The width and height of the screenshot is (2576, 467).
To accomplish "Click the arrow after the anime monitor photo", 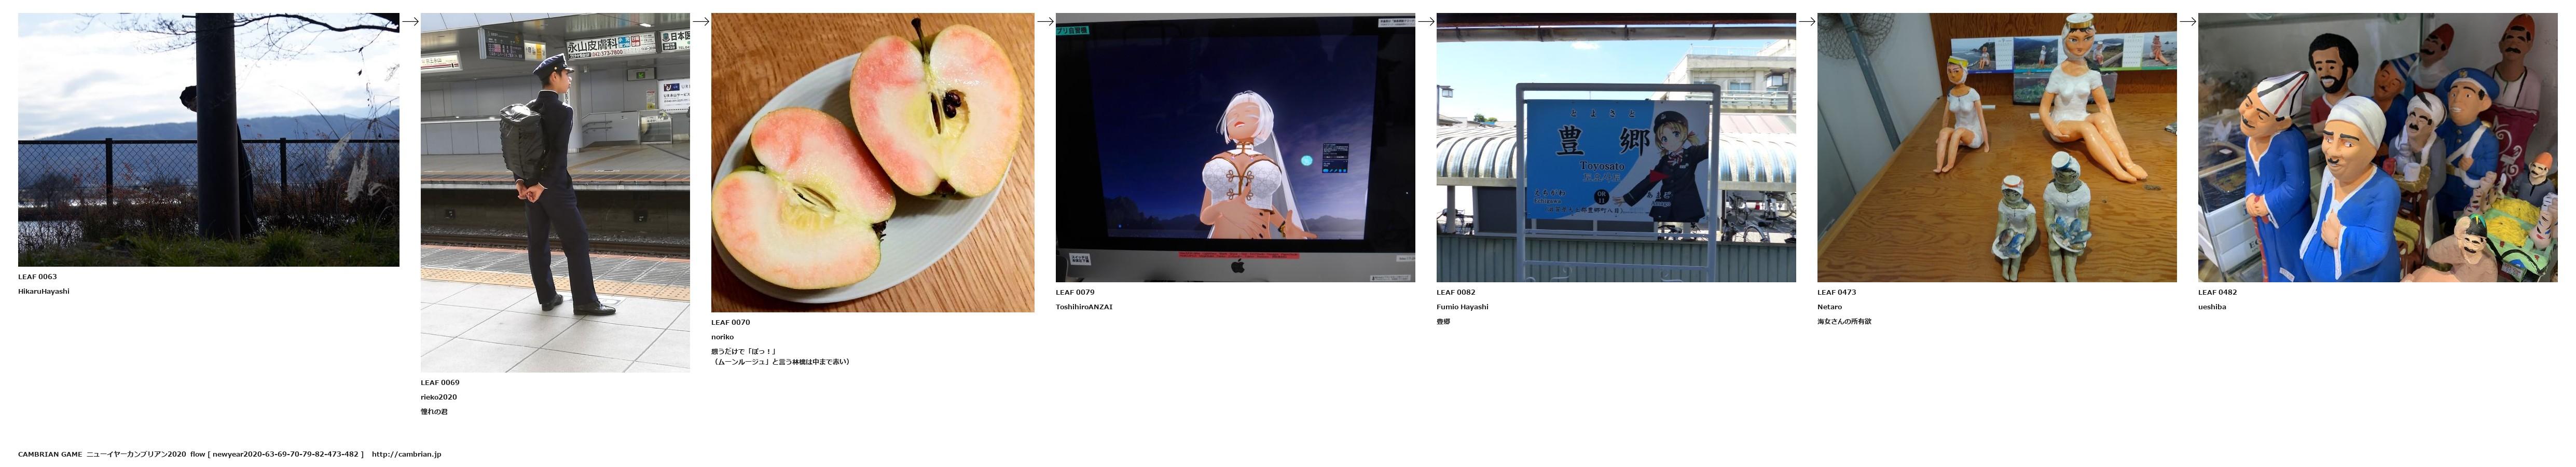I will (1426, 21).
